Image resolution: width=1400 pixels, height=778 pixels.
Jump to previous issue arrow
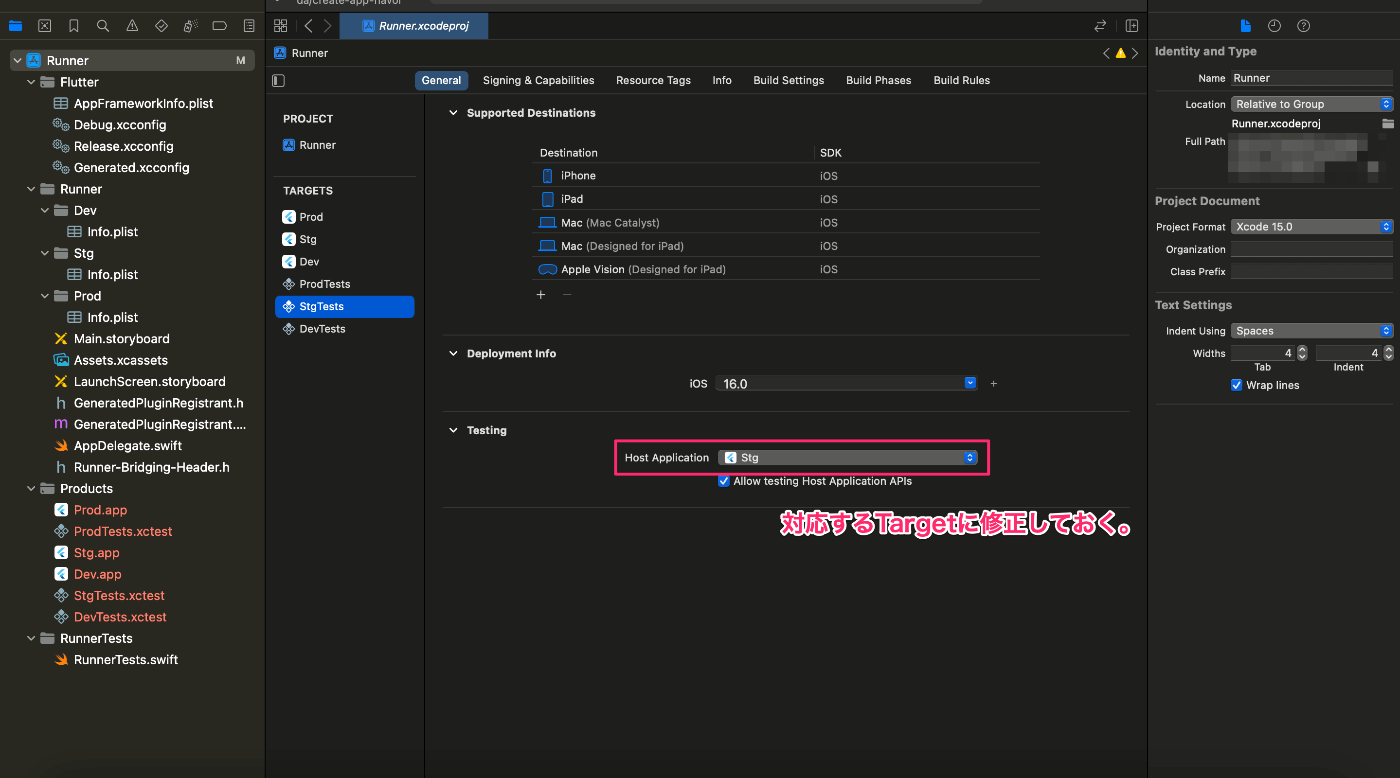[x=1106, y=53]
